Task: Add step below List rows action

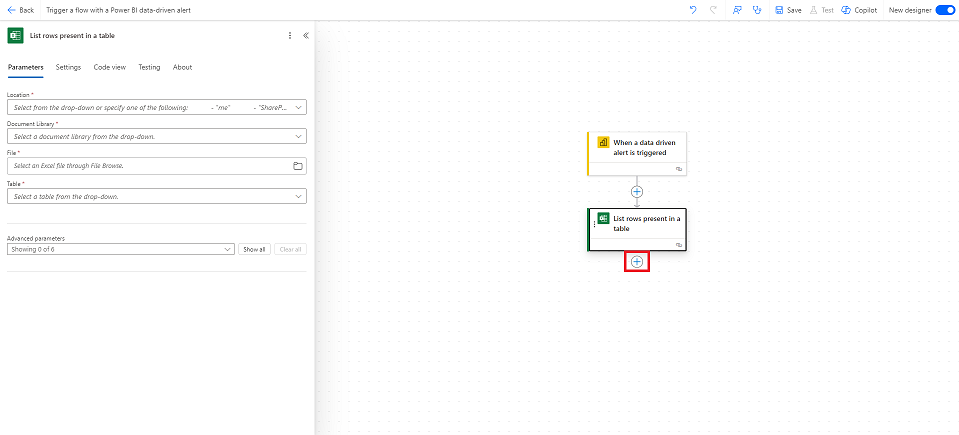Action: (637, 261)
